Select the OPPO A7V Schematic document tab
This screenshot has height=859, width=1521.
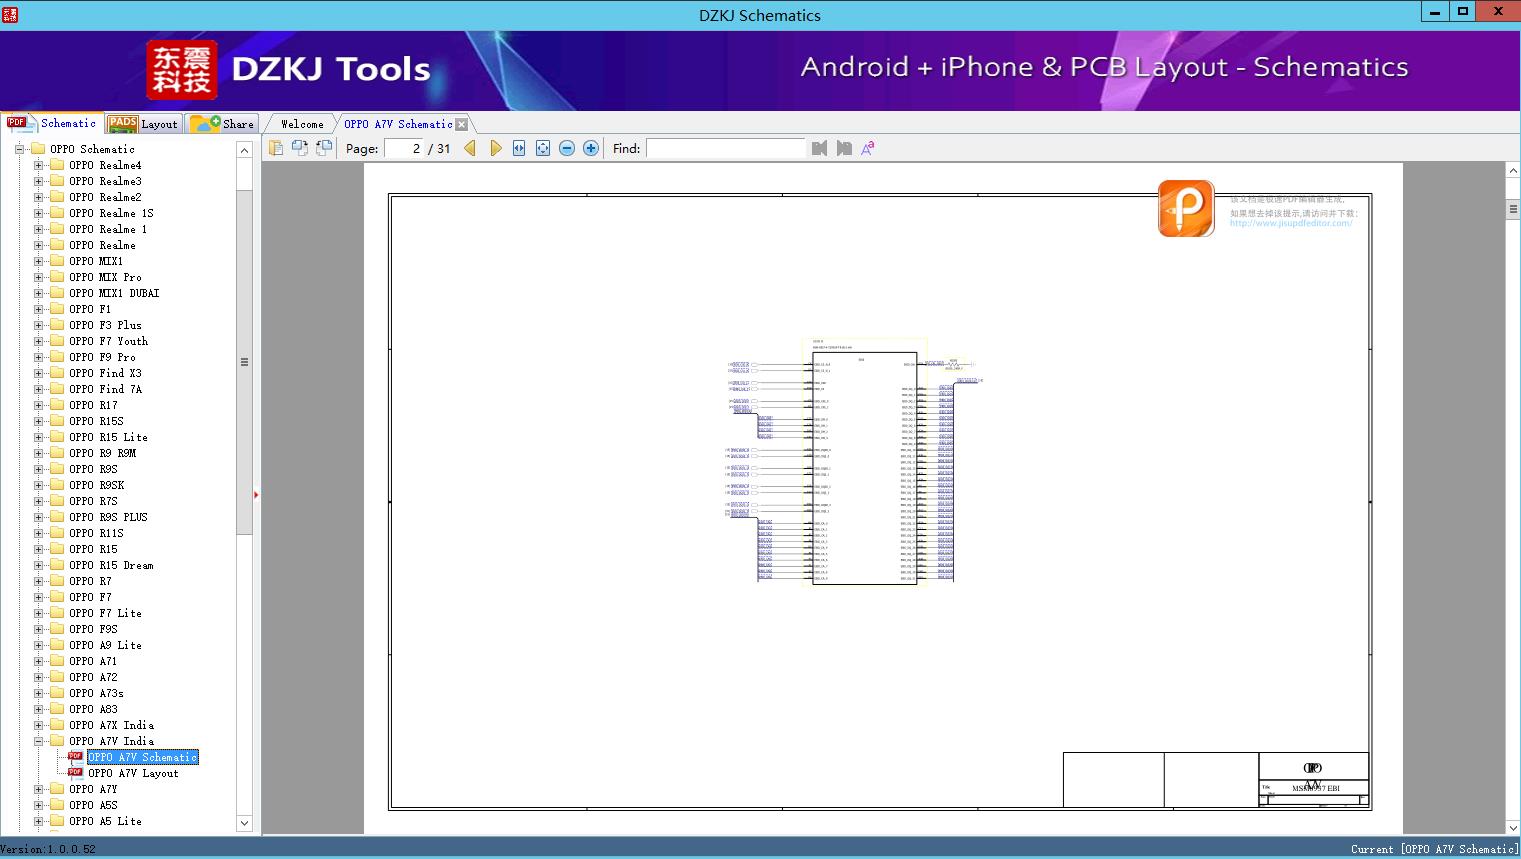click(x=398, y=124)
